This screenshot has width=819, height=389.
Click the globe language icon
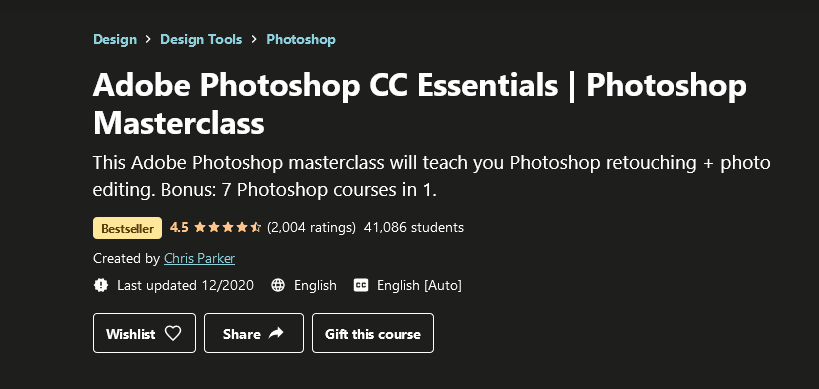pos(278,285)
